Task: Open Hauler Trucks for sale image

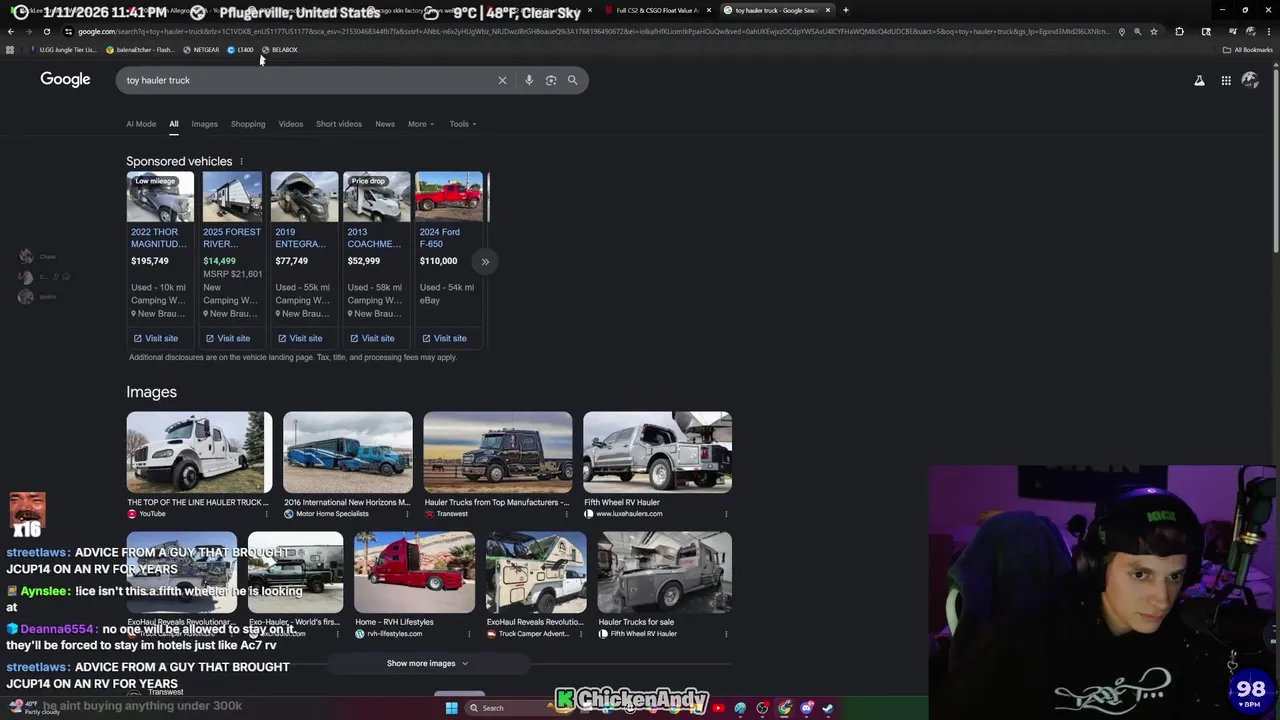Action: (x=664, y=572)
